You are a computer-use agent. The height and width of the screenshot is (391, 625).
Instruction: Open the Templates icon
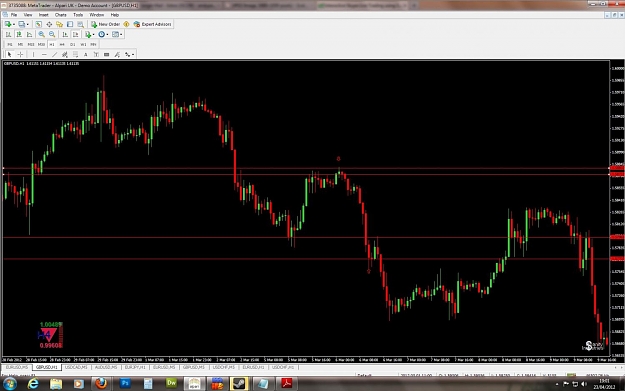tap(115, 34)
